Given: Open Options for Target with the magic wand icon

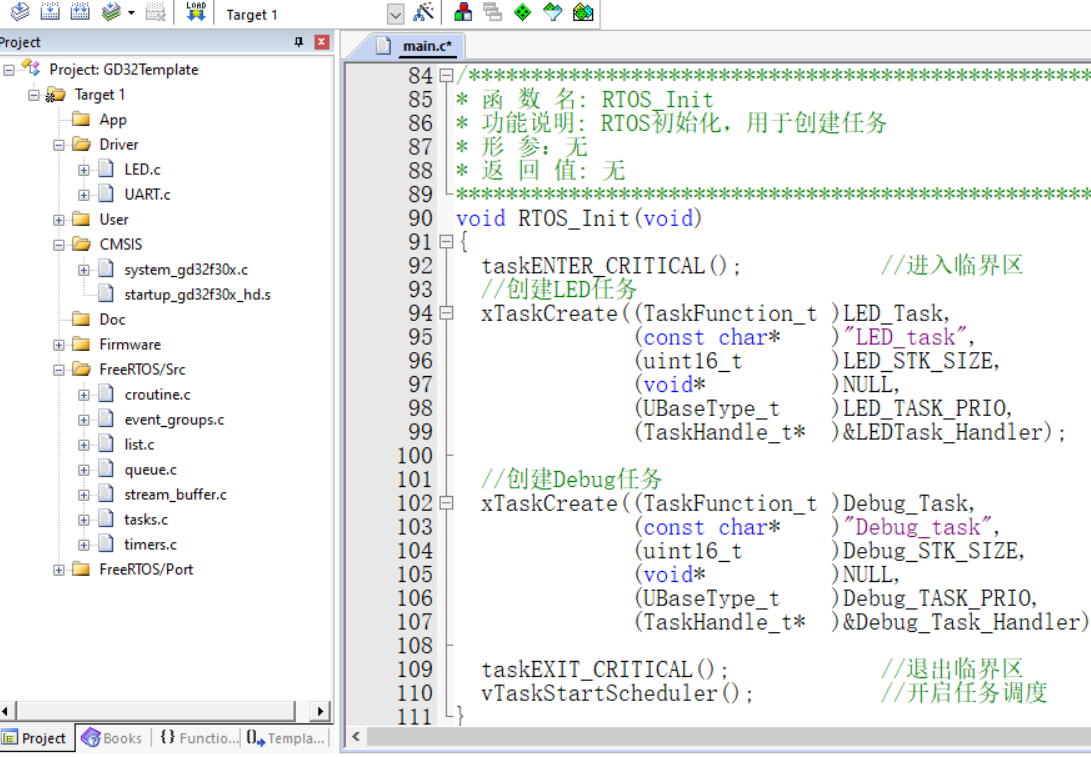Looking at the screenshot, I should (x=424, y=12).
